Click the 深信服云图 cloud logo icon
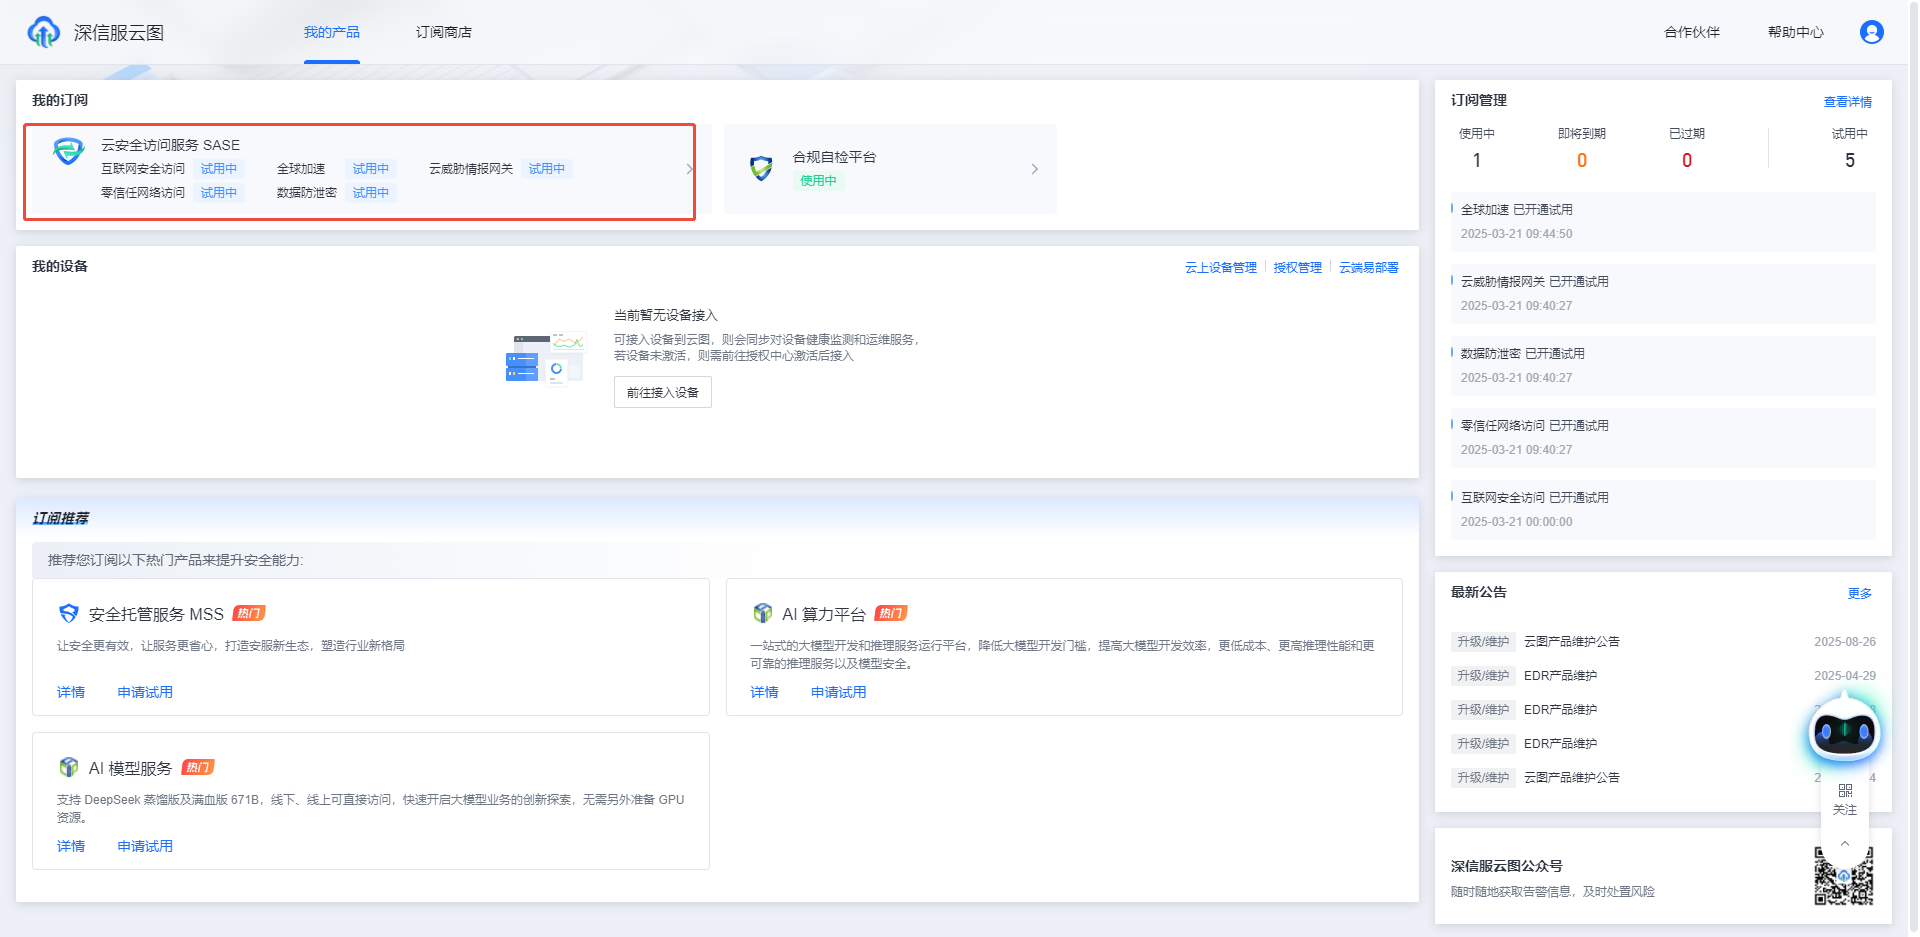 (x=43, y=32)
